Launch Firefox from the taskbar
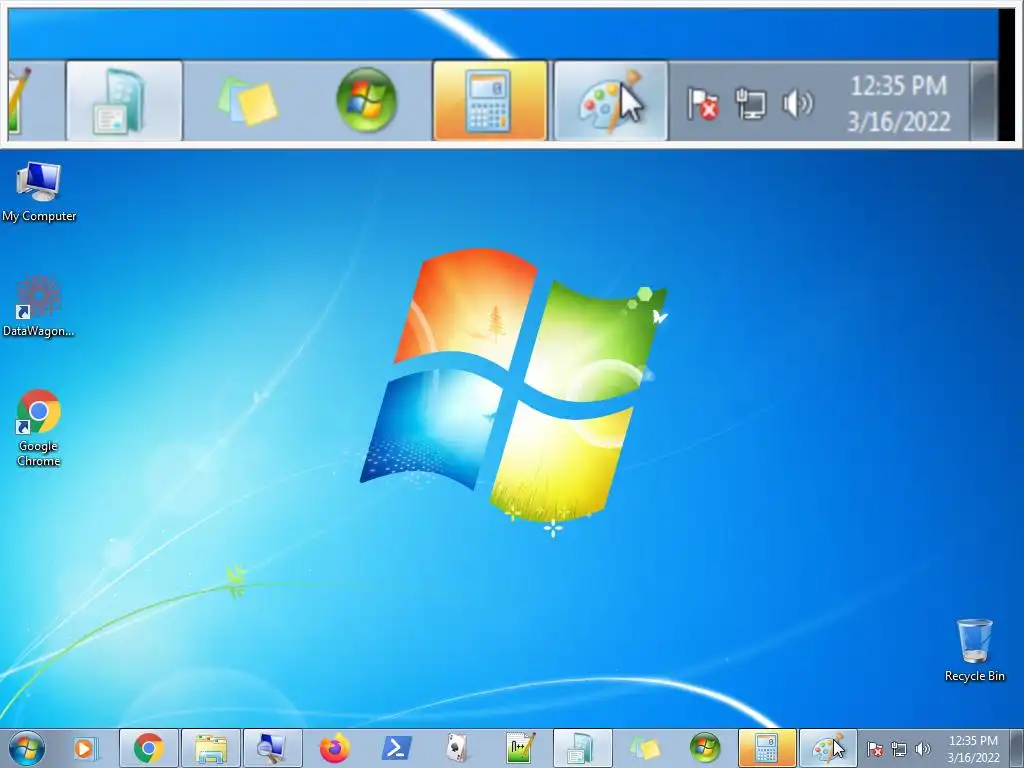1024x768 pixels. click(x=334, y=748)
